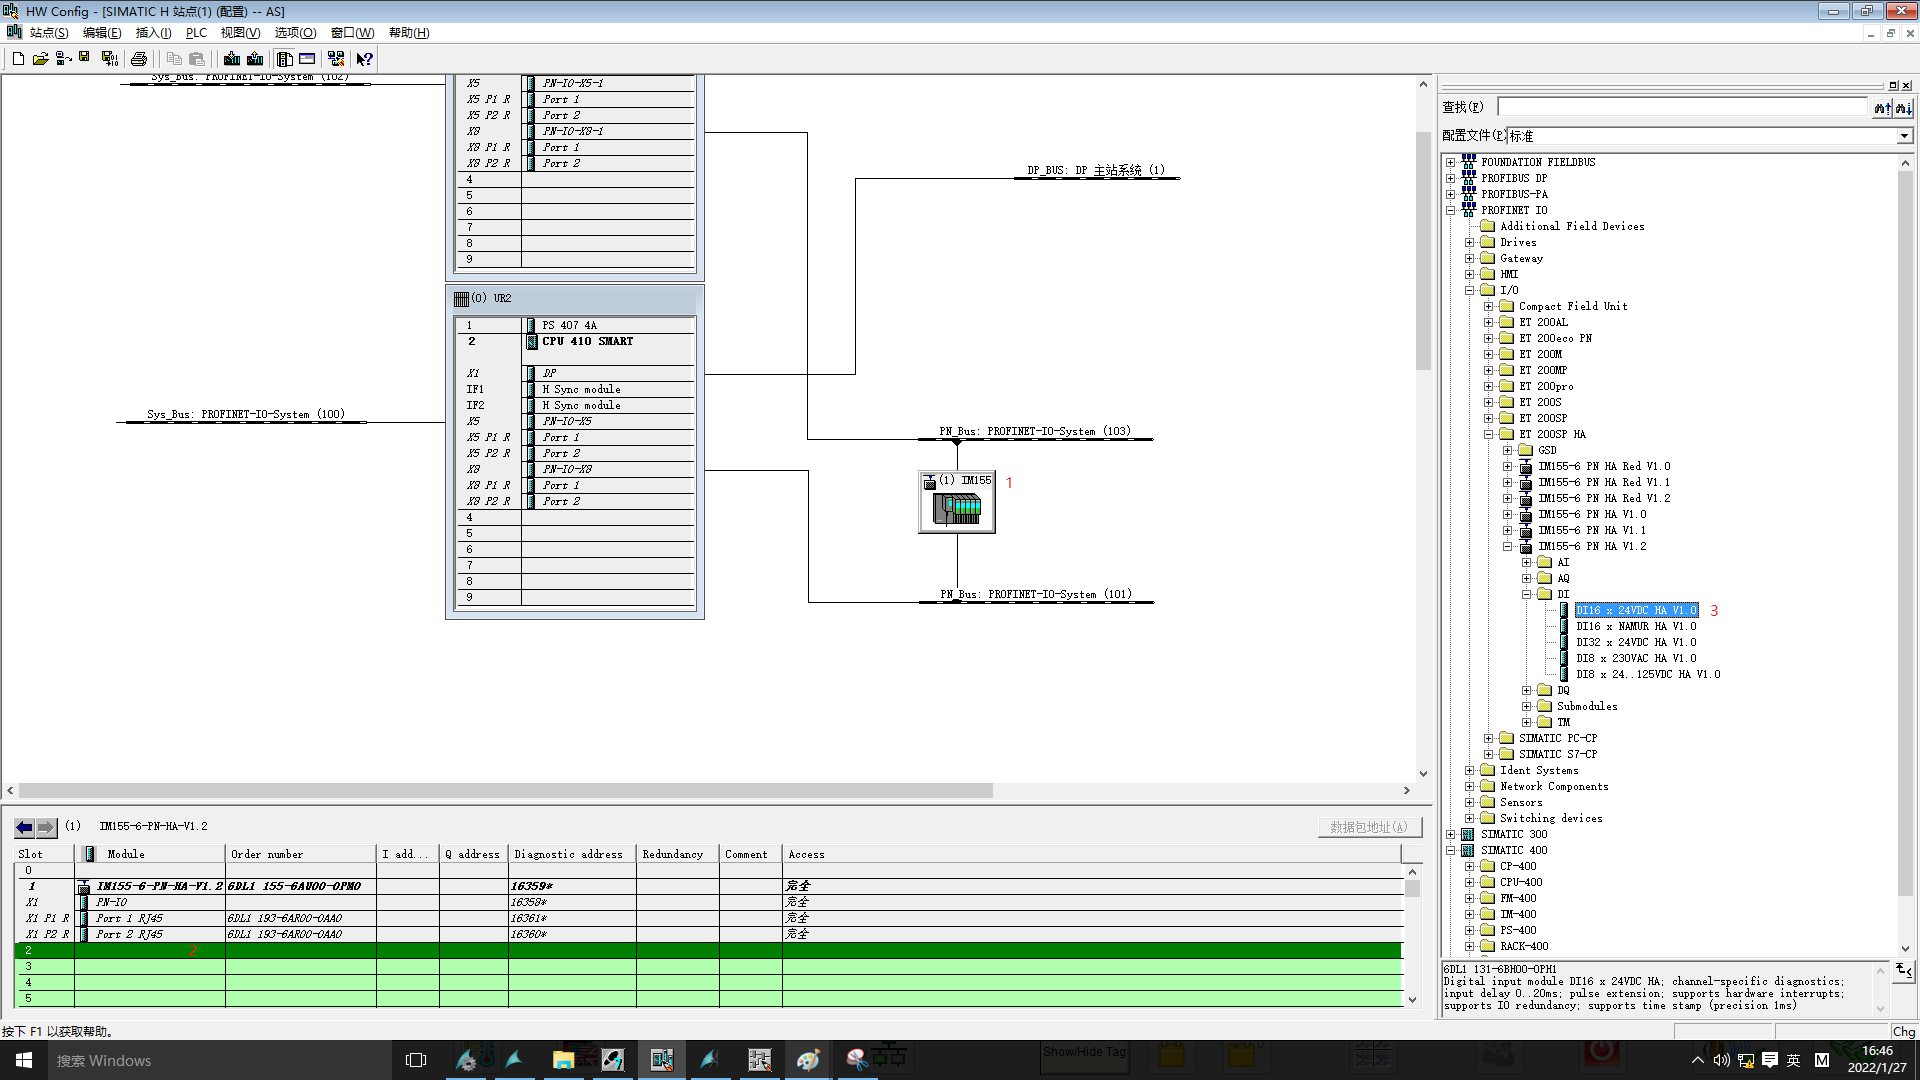Expand the DQ folder under IM155-6

tap(1527, 690)
